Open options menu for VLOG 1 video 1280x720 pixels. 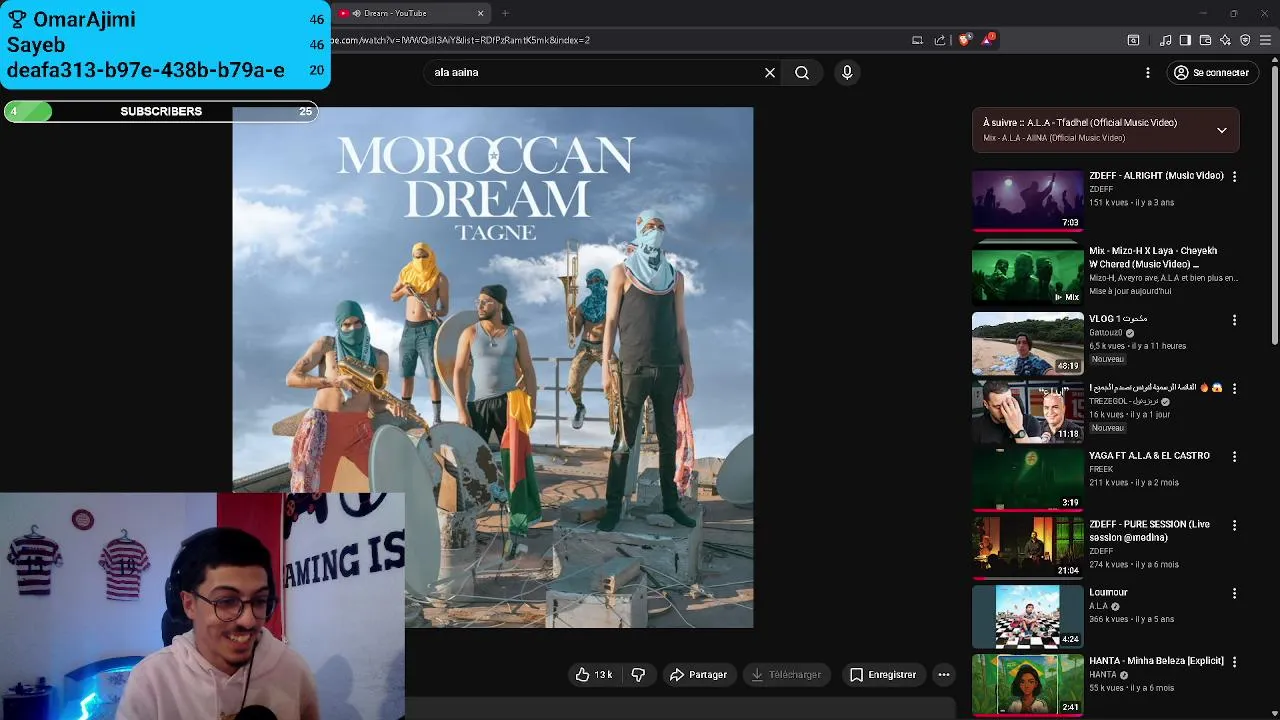(1234, 320)
